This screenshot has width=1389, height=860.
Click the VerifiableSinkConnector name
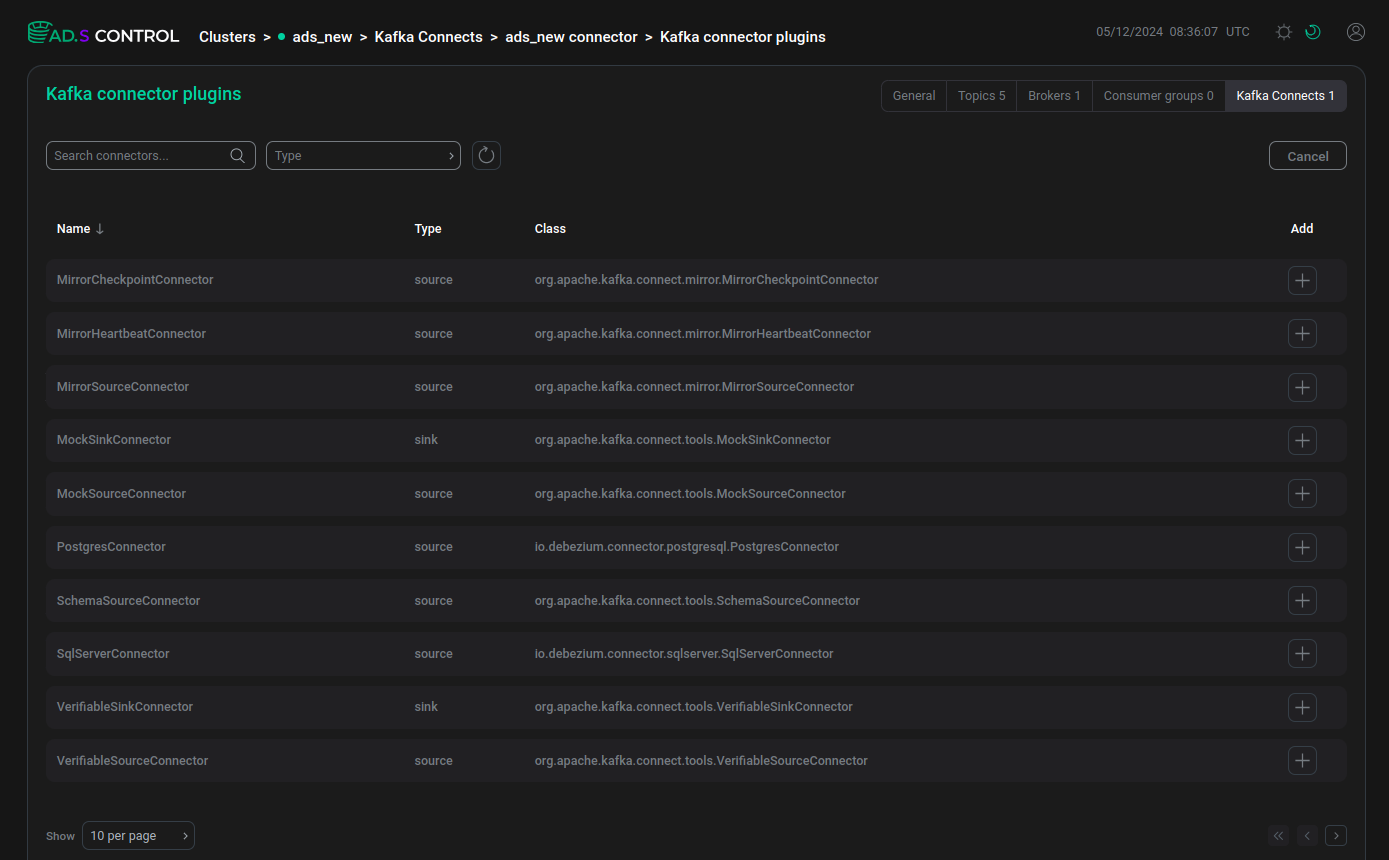pos(125,707)
